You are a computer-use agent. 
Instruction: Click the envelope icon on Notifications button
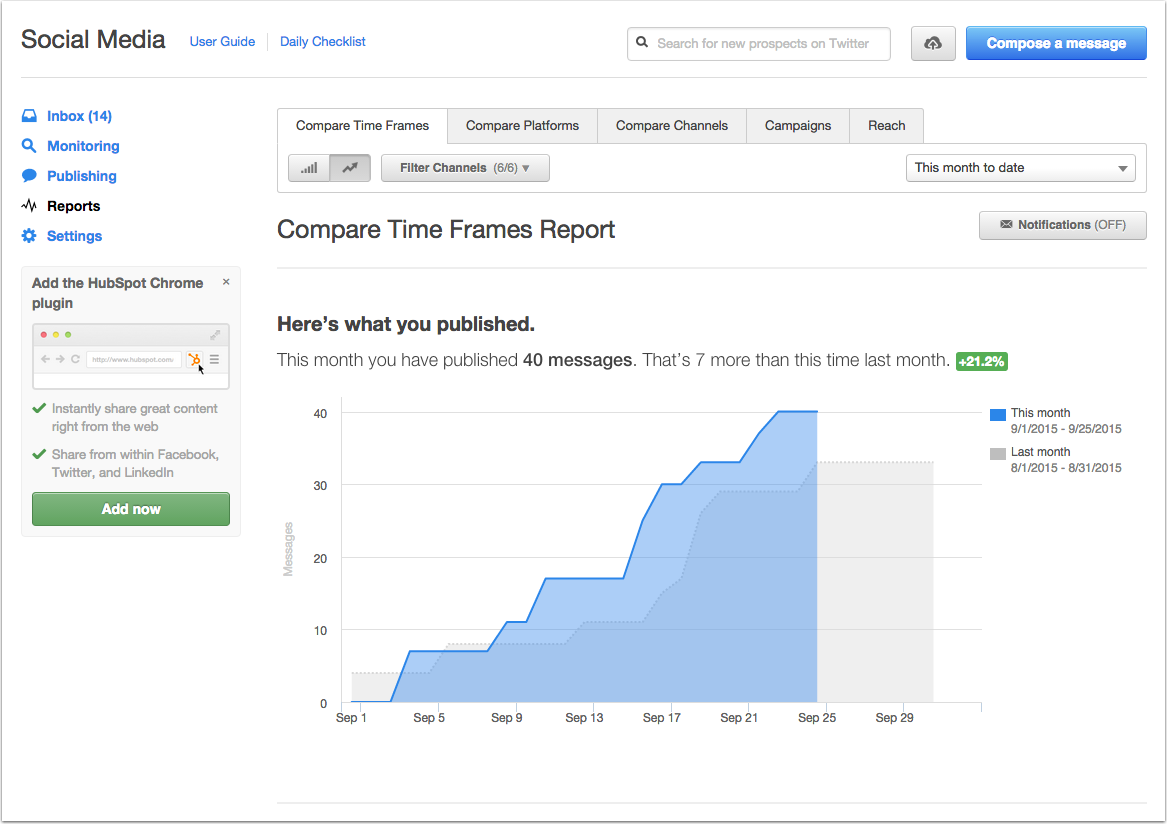coord(1005,225)
